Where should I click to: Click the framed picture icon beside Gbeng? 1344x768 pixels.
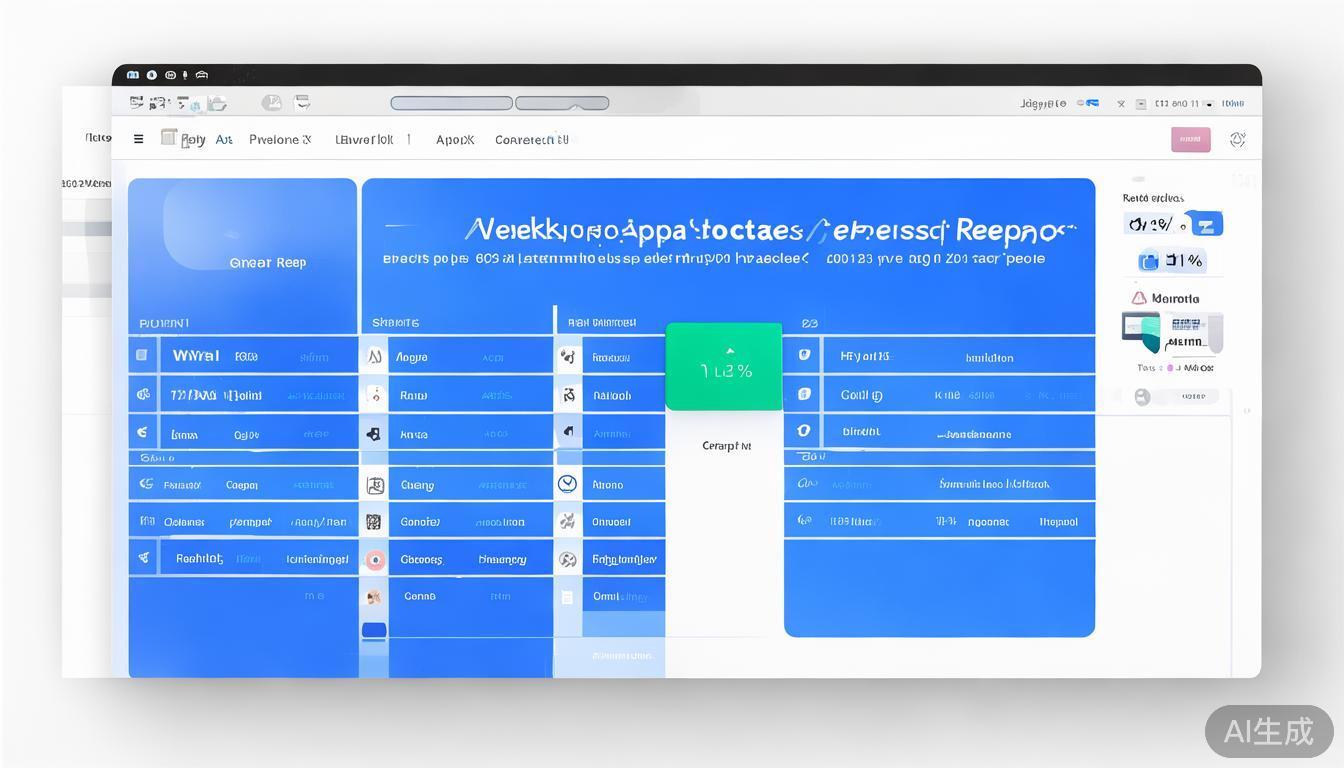375,485
